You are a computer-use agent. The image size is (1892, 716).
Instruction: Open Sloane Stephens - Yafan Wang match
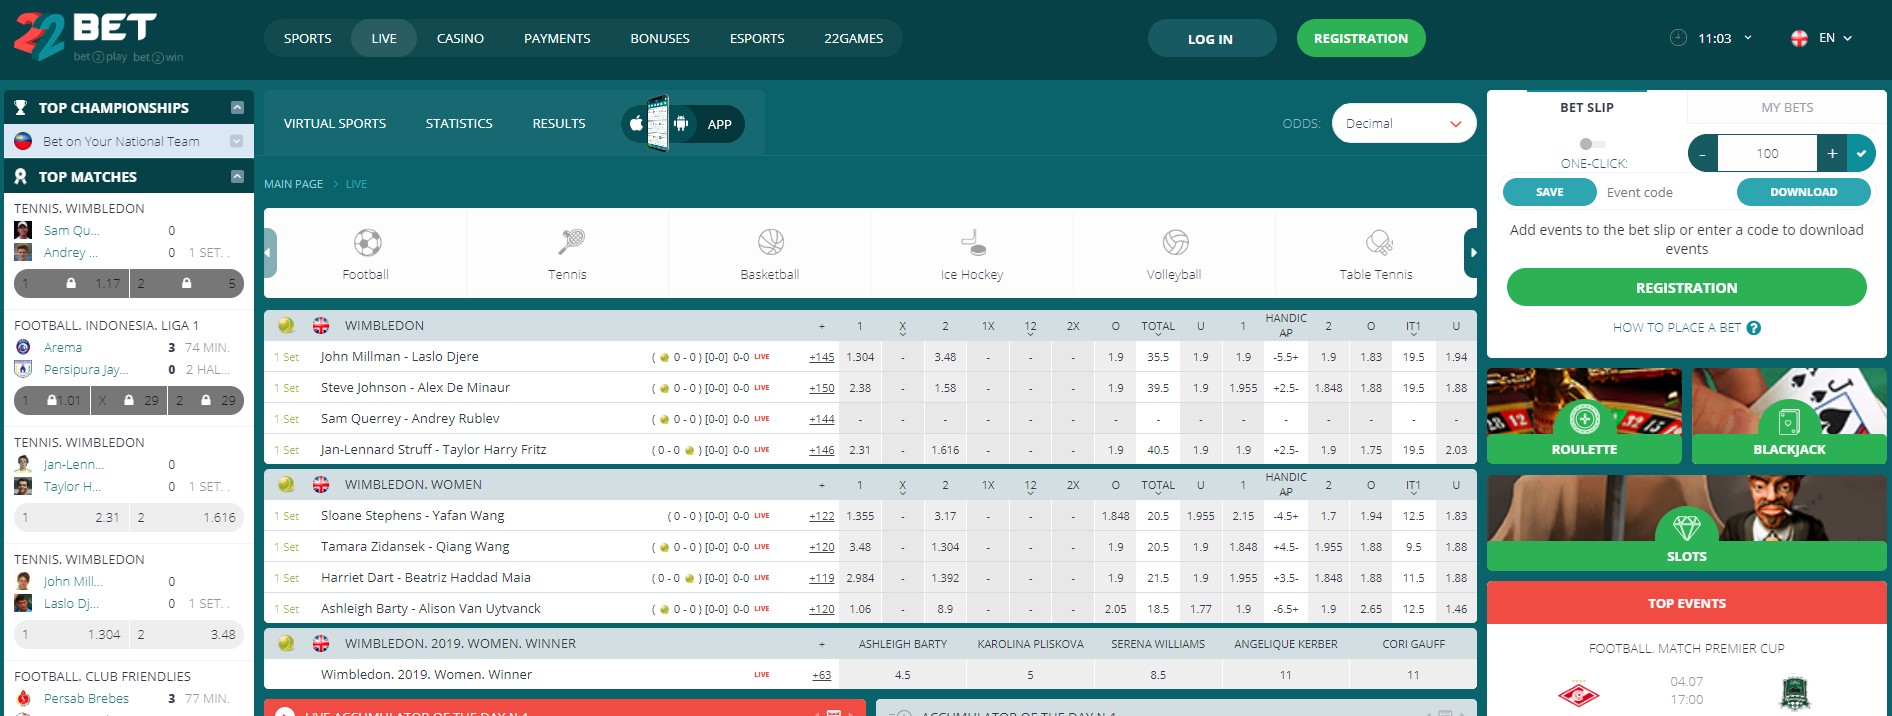(x=412, y=516)
